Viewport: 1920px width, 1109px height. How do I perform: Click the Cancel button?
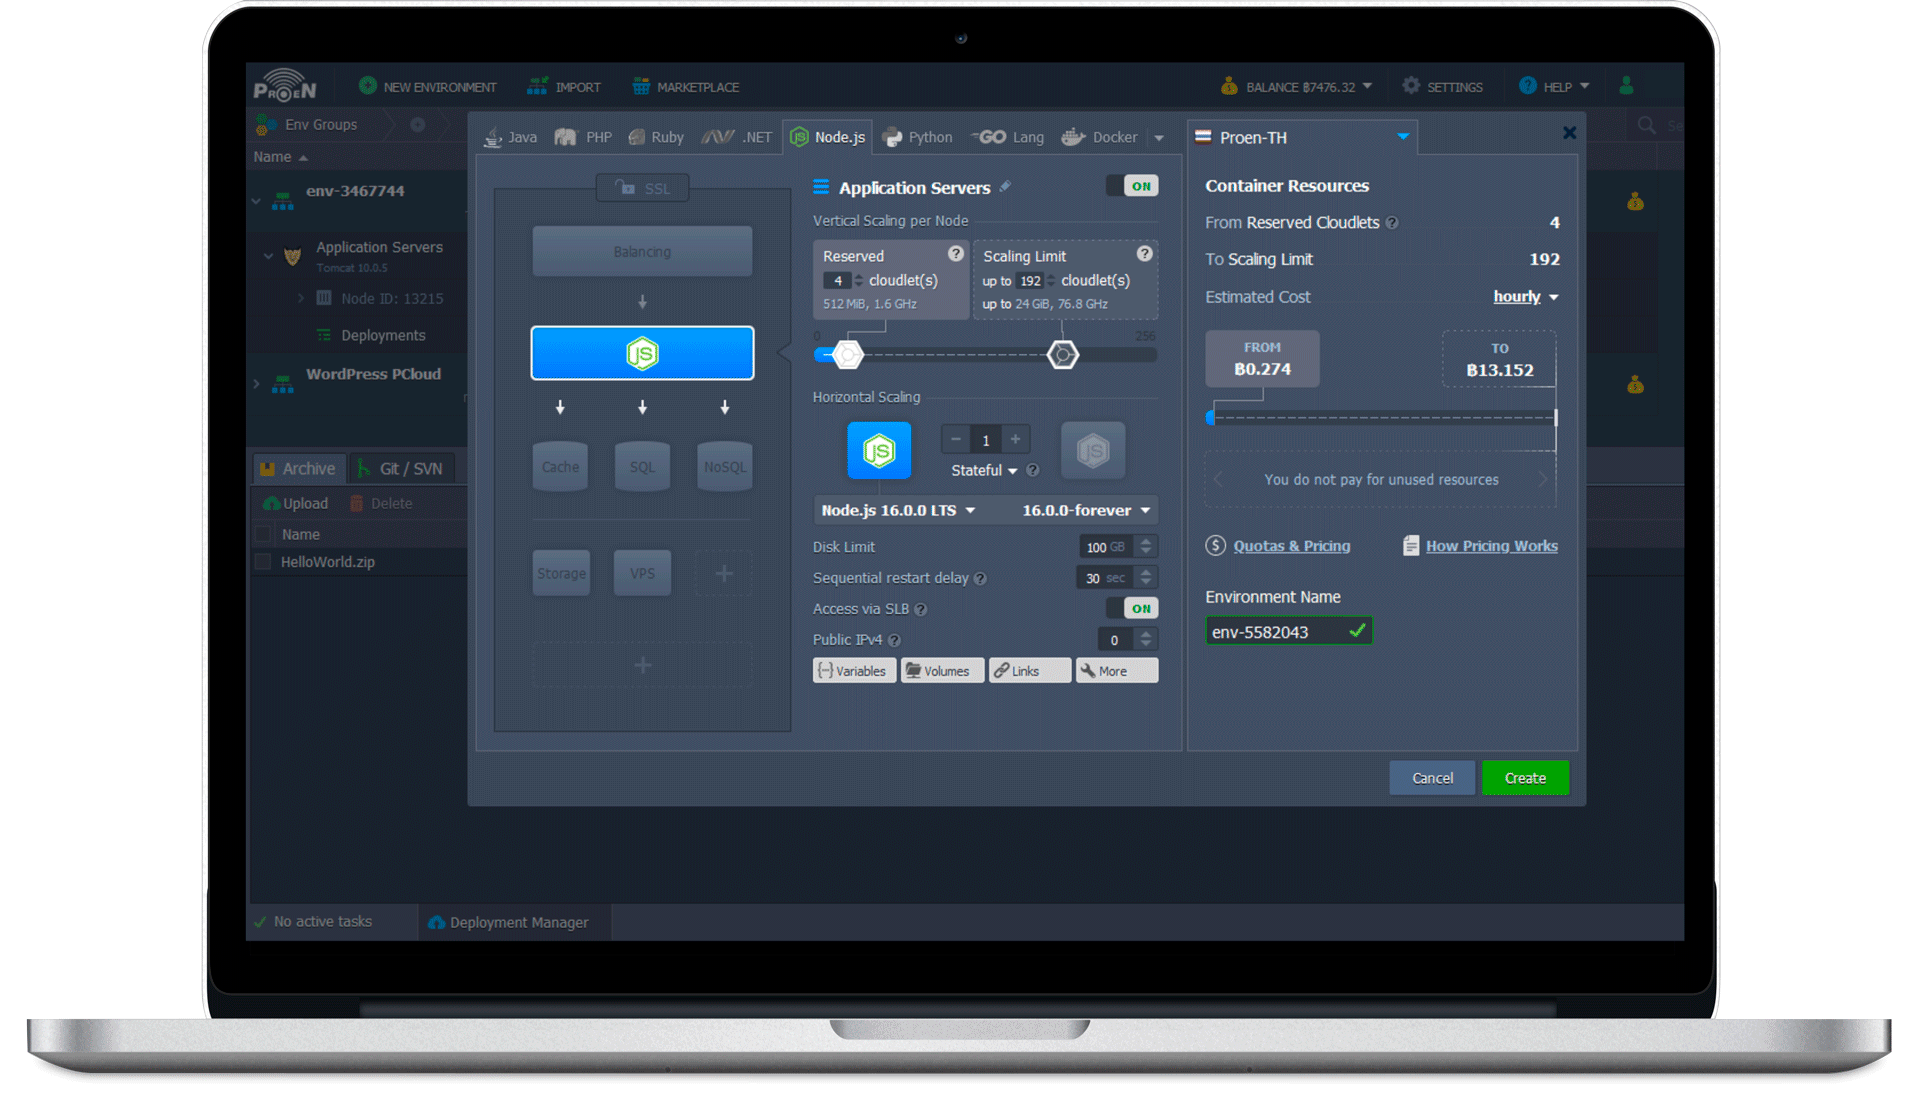pos(1432,778)
